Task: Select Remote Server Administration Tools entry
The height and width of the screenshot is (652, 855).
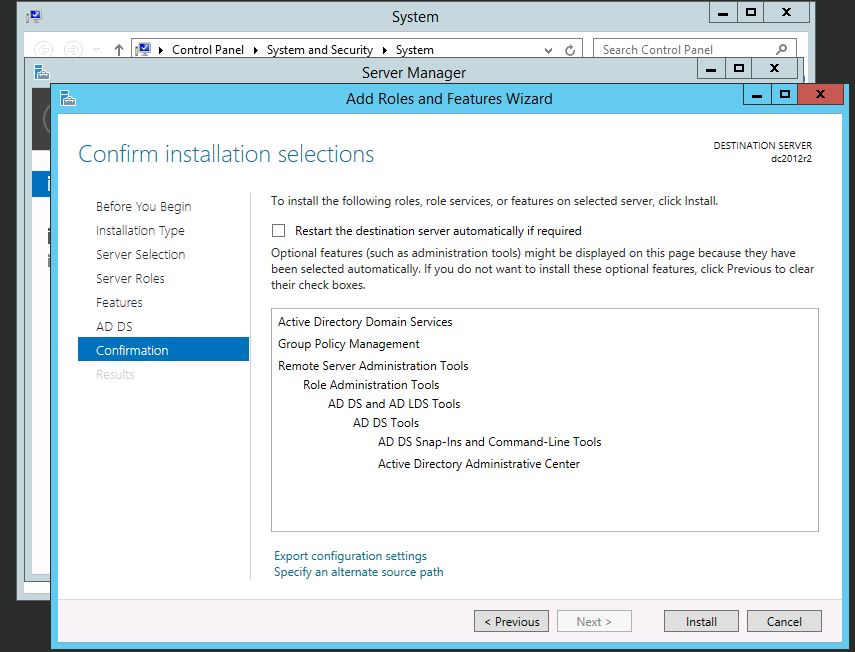Action: click(373, 366)
